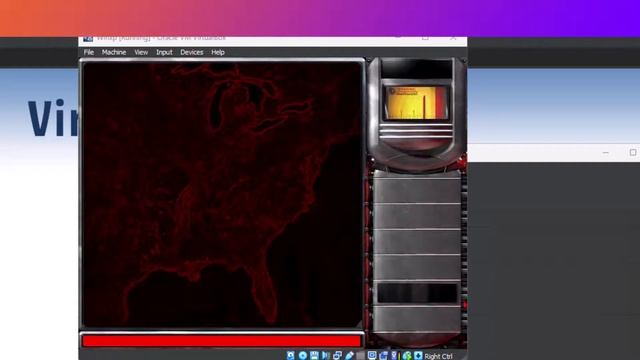
Task: Click the red US map in game
Action: click(x=222, y=194)
